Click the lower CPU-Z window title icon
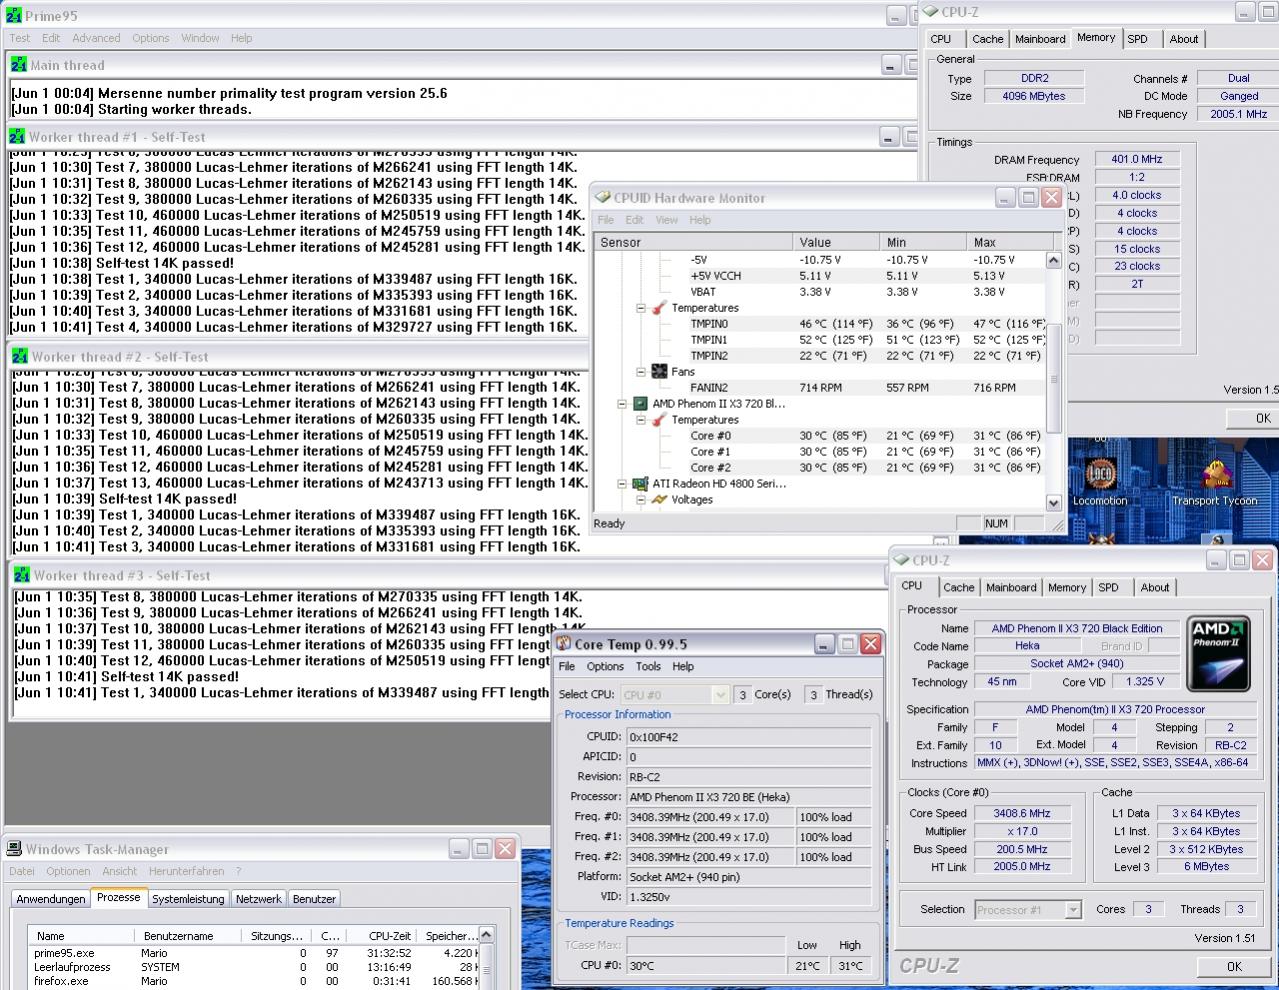The image size is (1279, 990). [901, 560]
